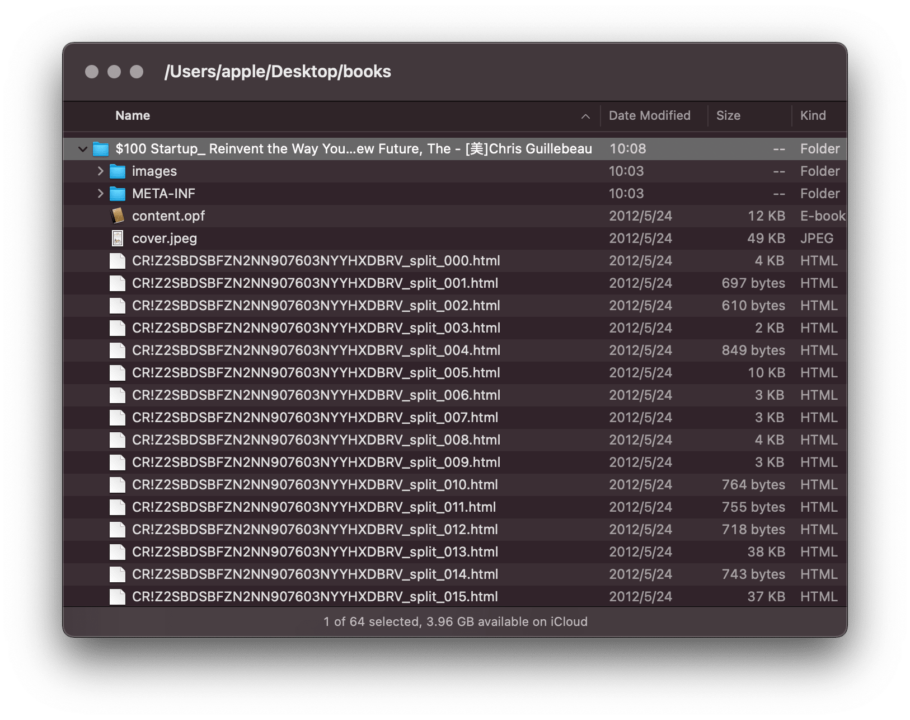Click the window title path /Users/apple/Desktop/books
910x720 pixels.
coord(277,71)
